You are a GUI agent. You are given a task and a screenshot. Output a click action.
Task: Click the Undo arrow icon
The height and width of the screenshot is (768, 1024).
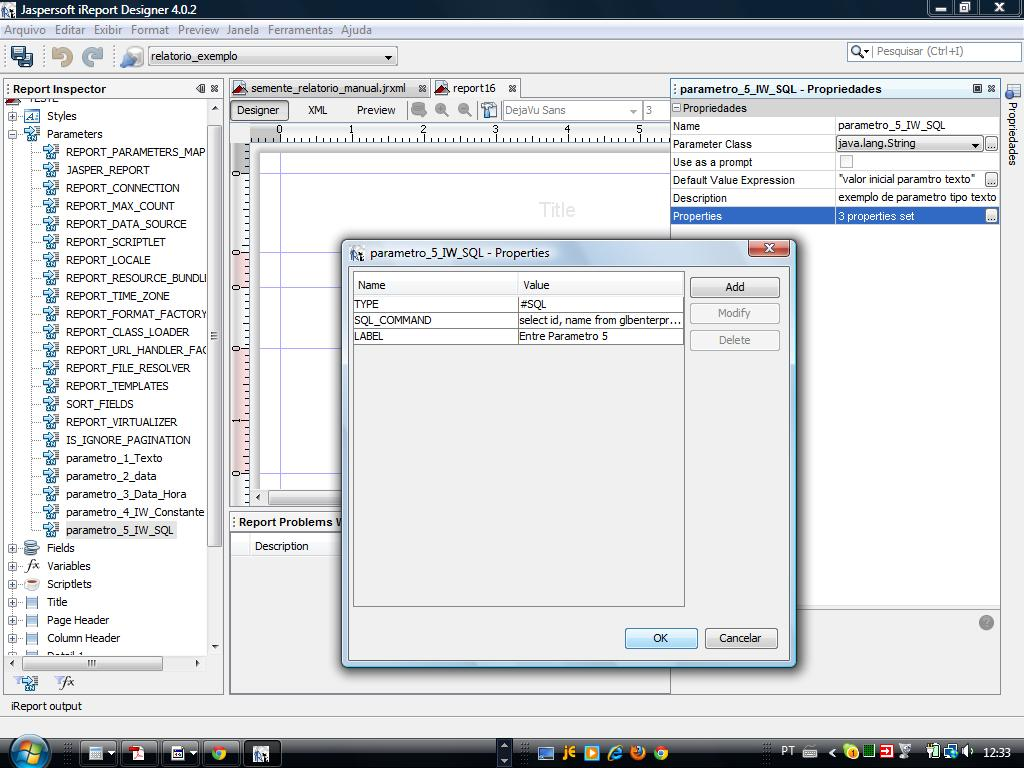(x=62, y=57)
